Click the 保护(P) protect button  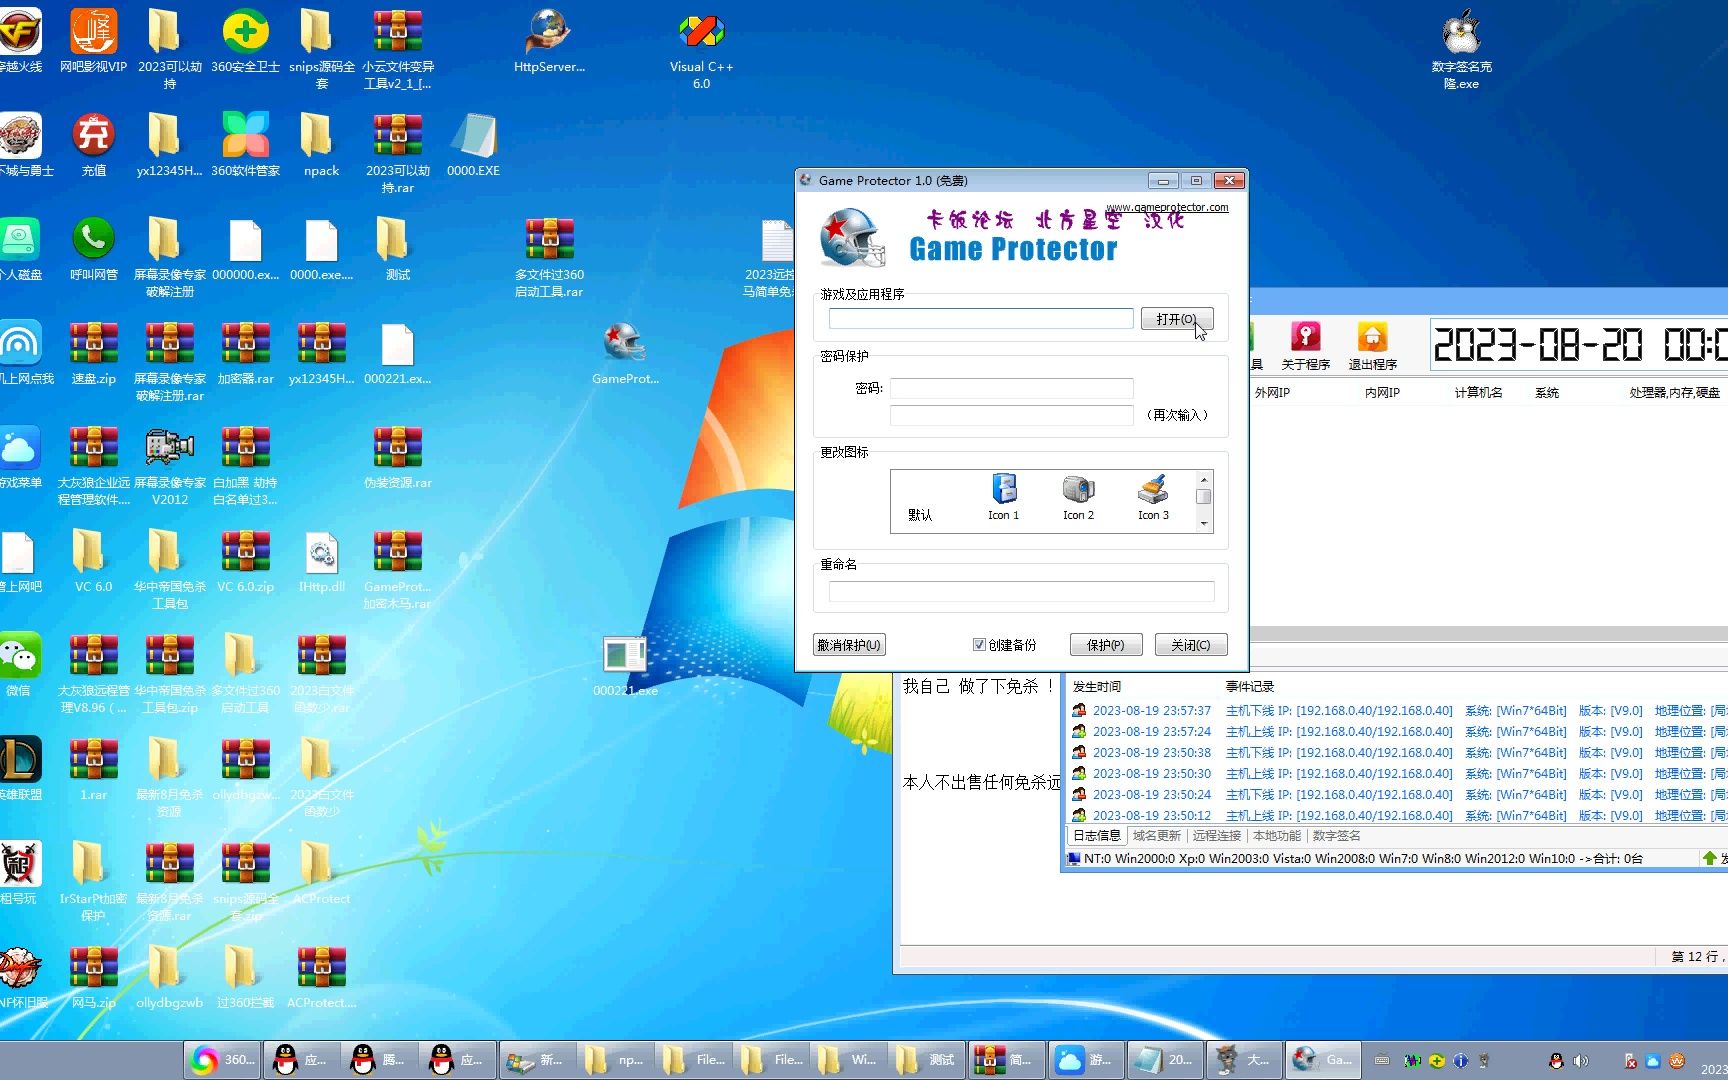tap(1105, 645)
